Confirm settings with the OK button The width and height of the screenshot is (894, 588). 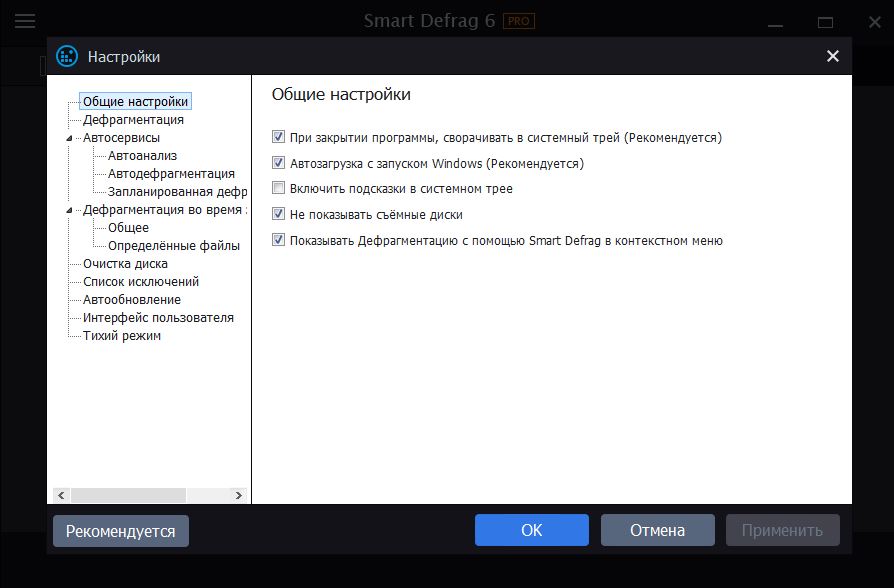pos(531,530)
